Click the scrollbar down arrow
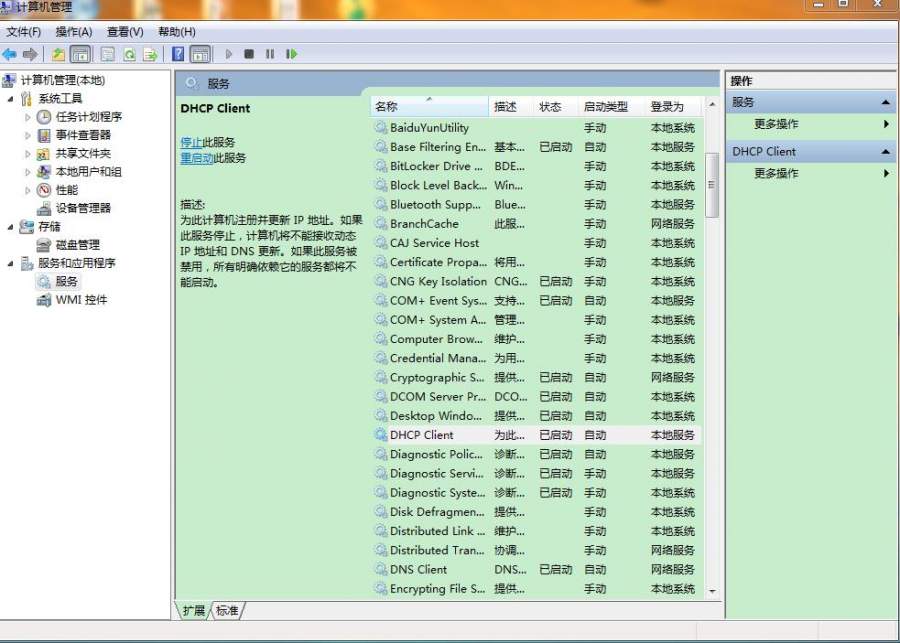Viewport: 900px width, 643px height. (x=712, y=591)
